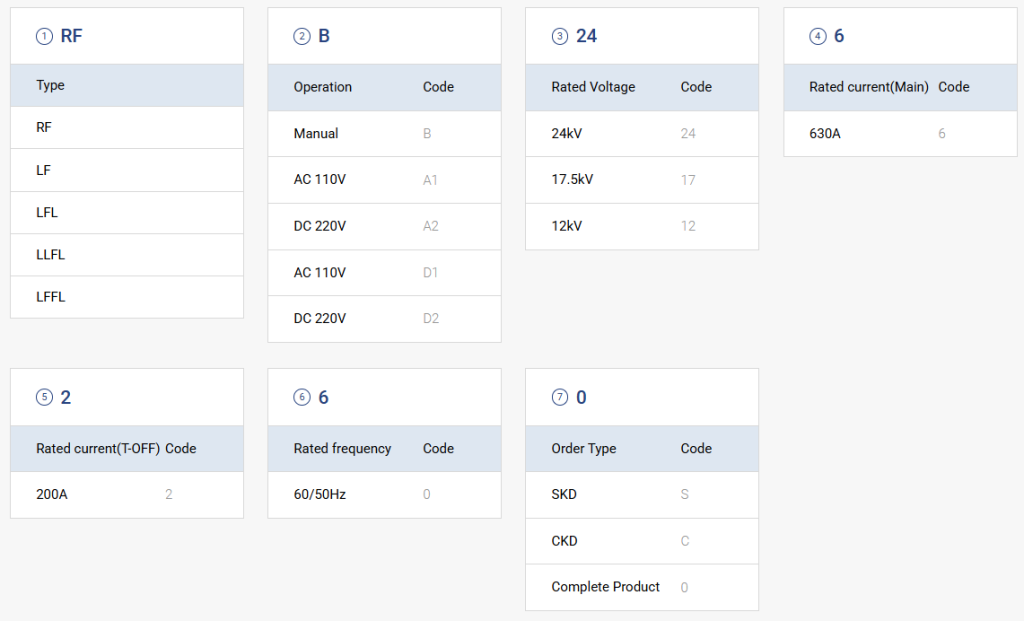Click the D2 code for DC 220V
The image size is (1024, 621).
pyautogui.click(x=430, y=319)
